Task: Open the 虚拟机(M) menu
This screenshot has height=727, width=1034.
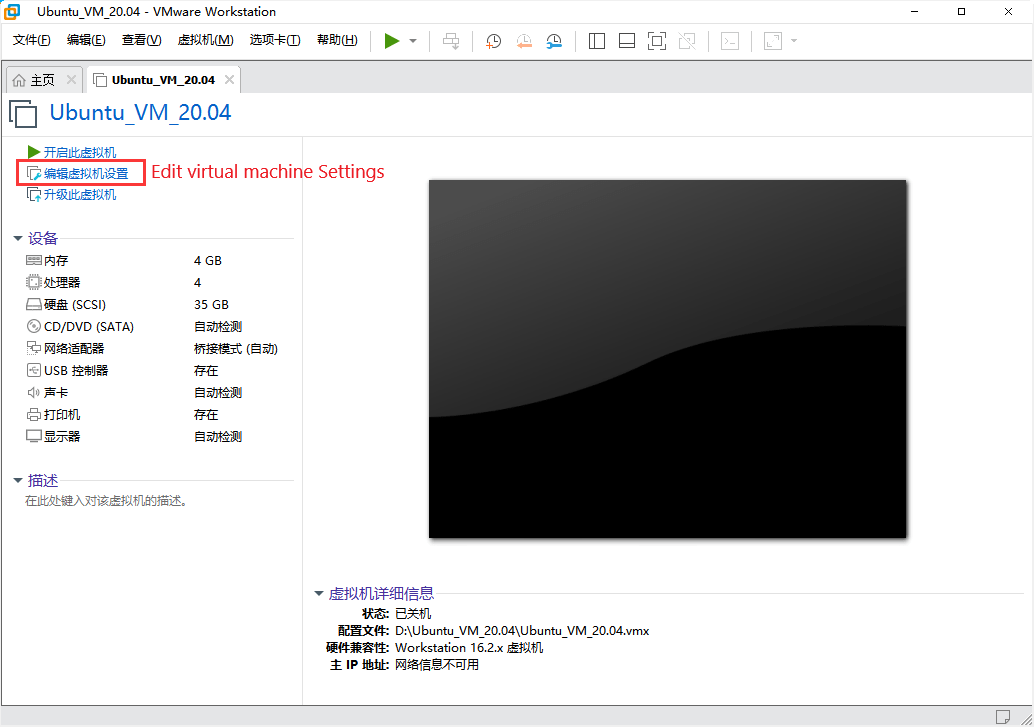Action: (206, 40)
